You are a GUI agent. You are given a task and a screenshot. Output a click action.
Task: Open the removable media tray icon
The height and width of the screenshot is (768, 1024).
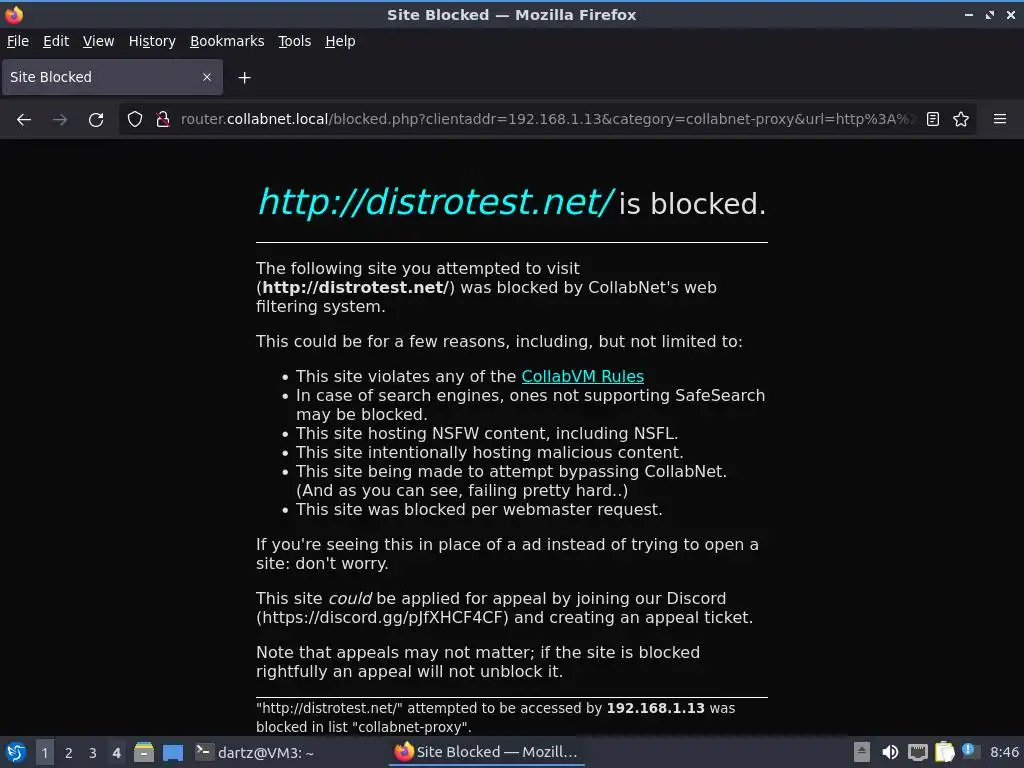[862, 752]
